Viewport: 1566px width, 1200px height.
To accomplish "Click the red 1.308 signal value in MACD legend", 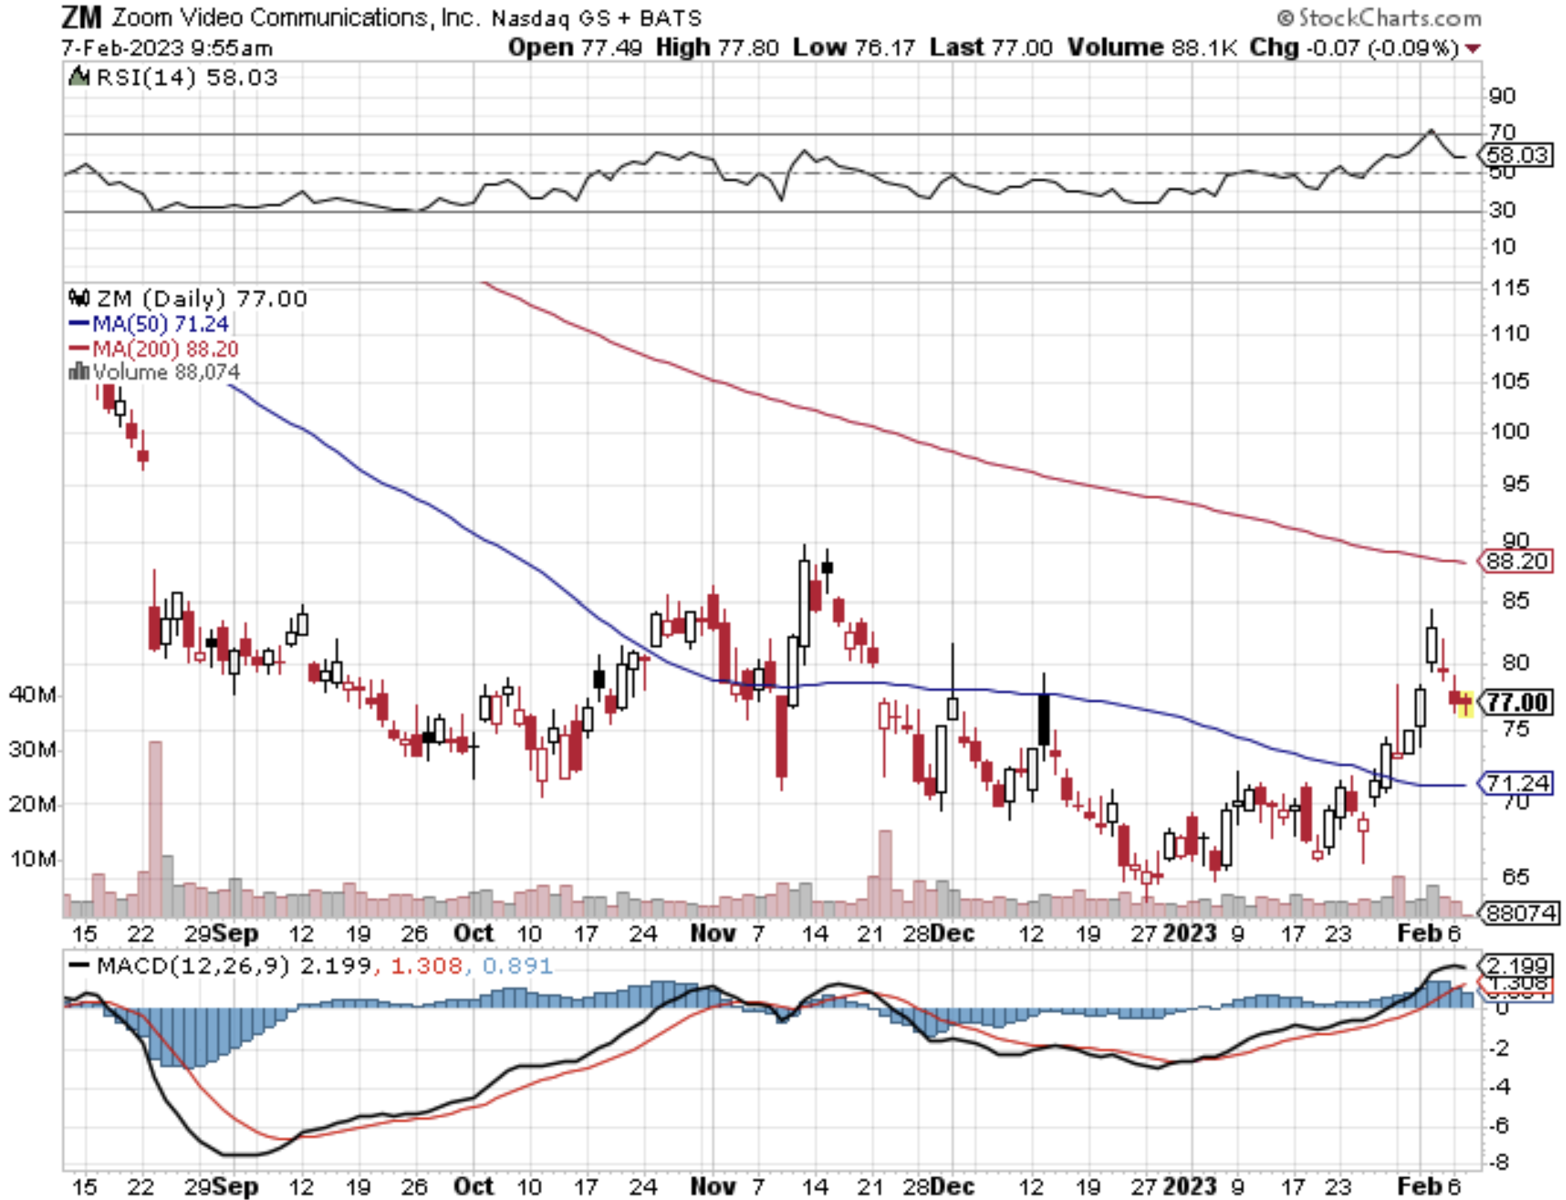I will coord(426,966).
